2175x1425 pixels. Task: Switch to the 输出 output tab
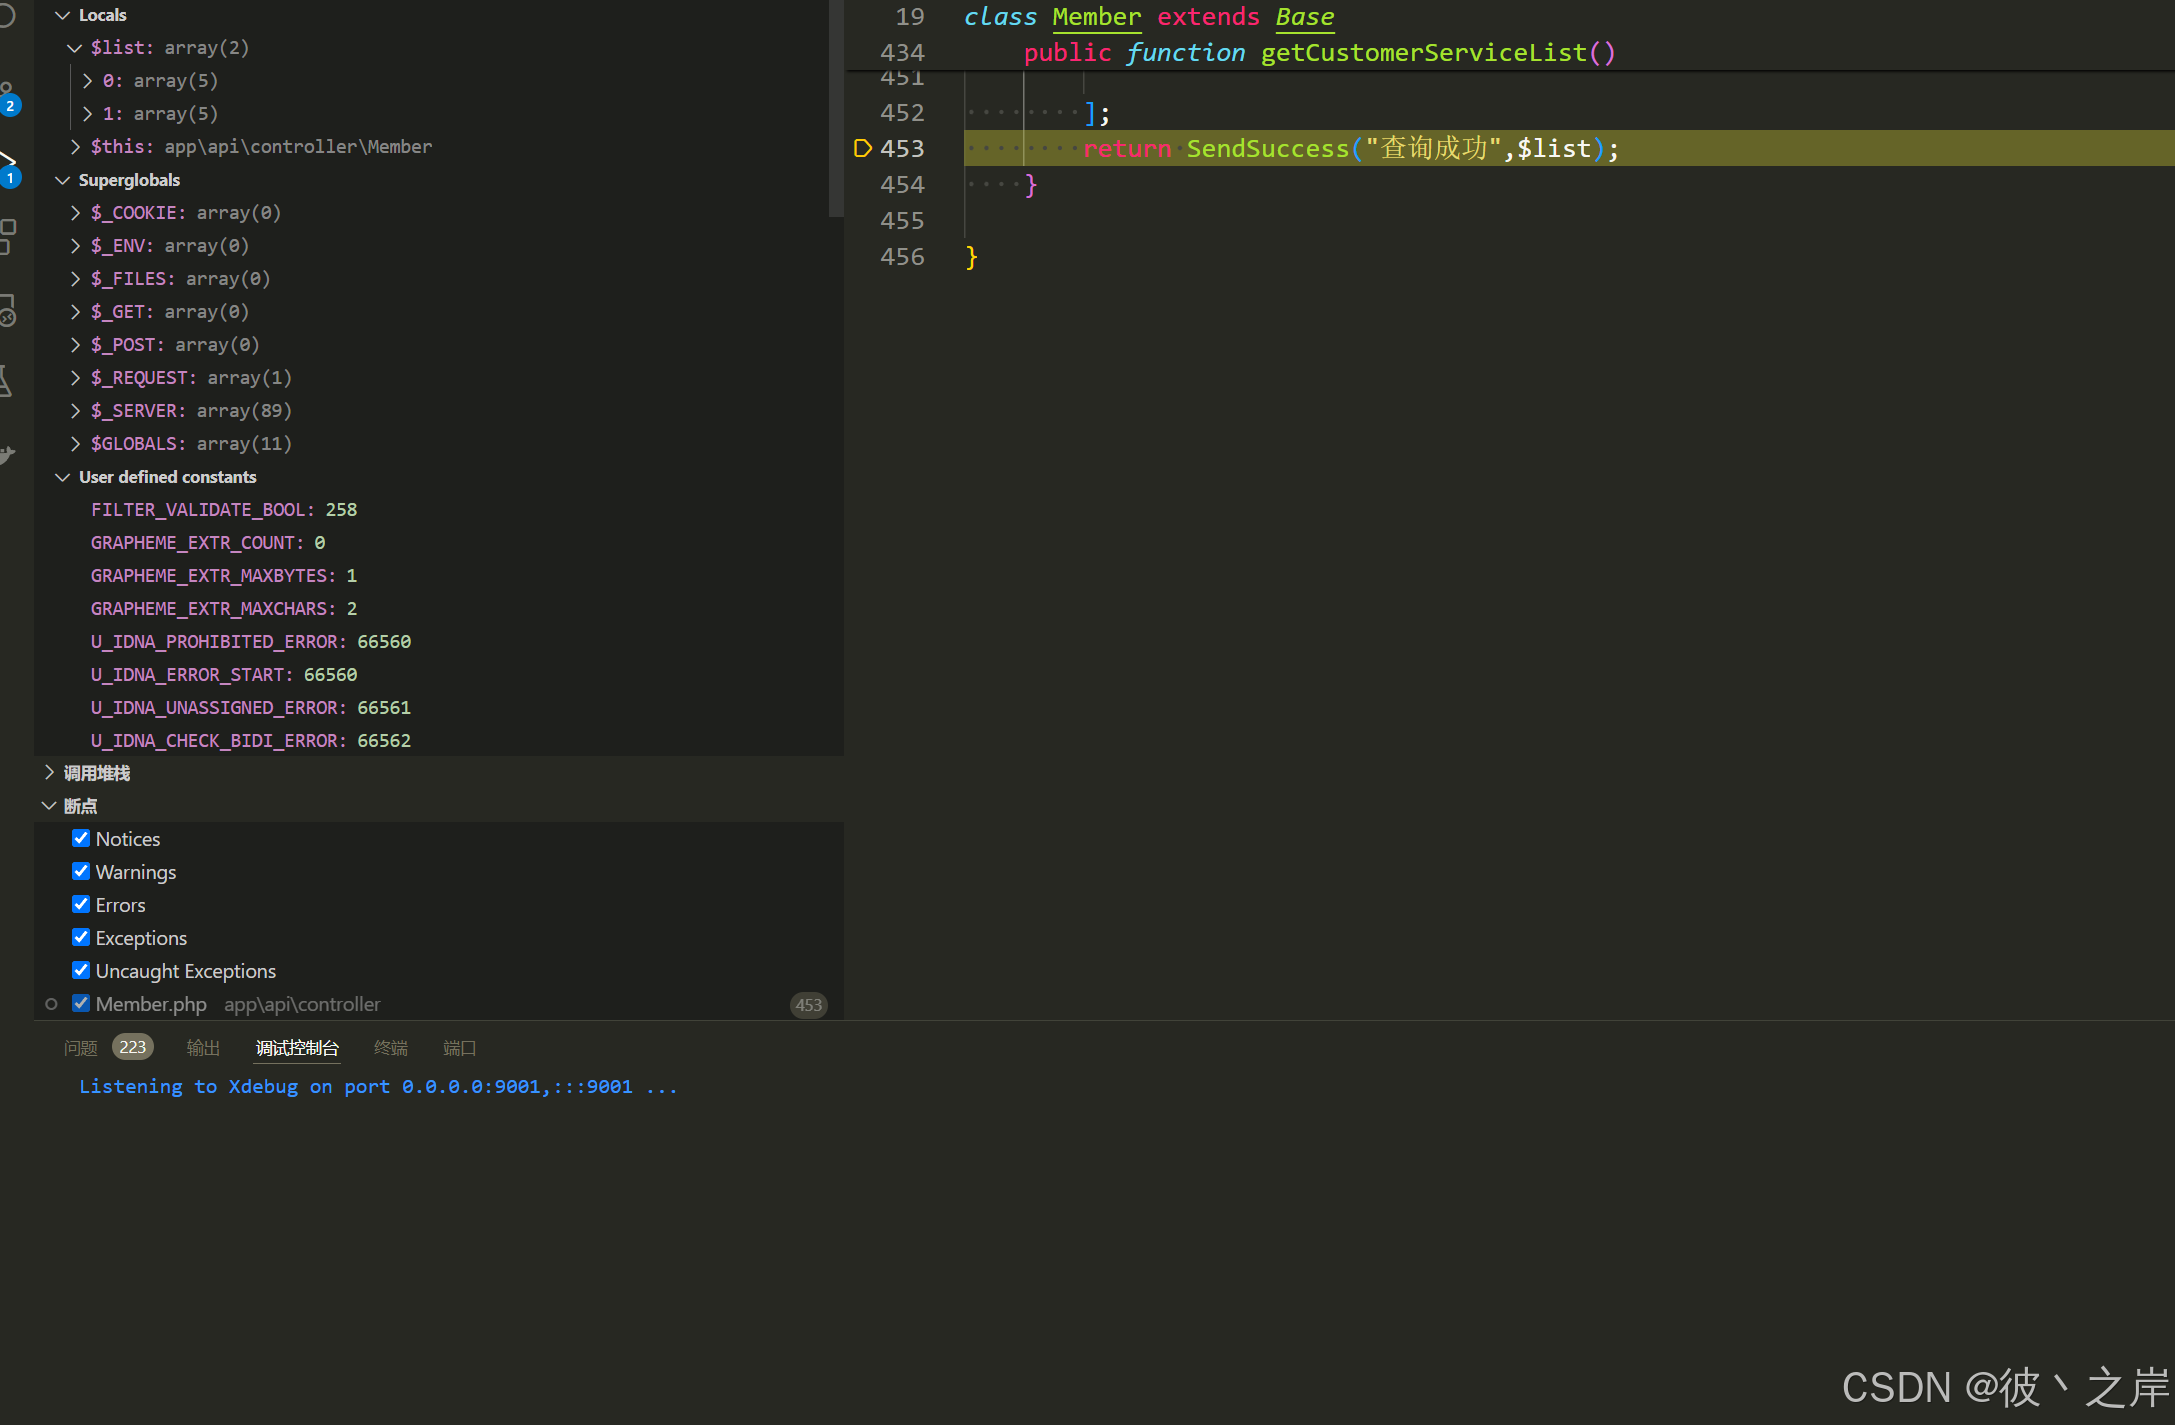coord(203,1048)
